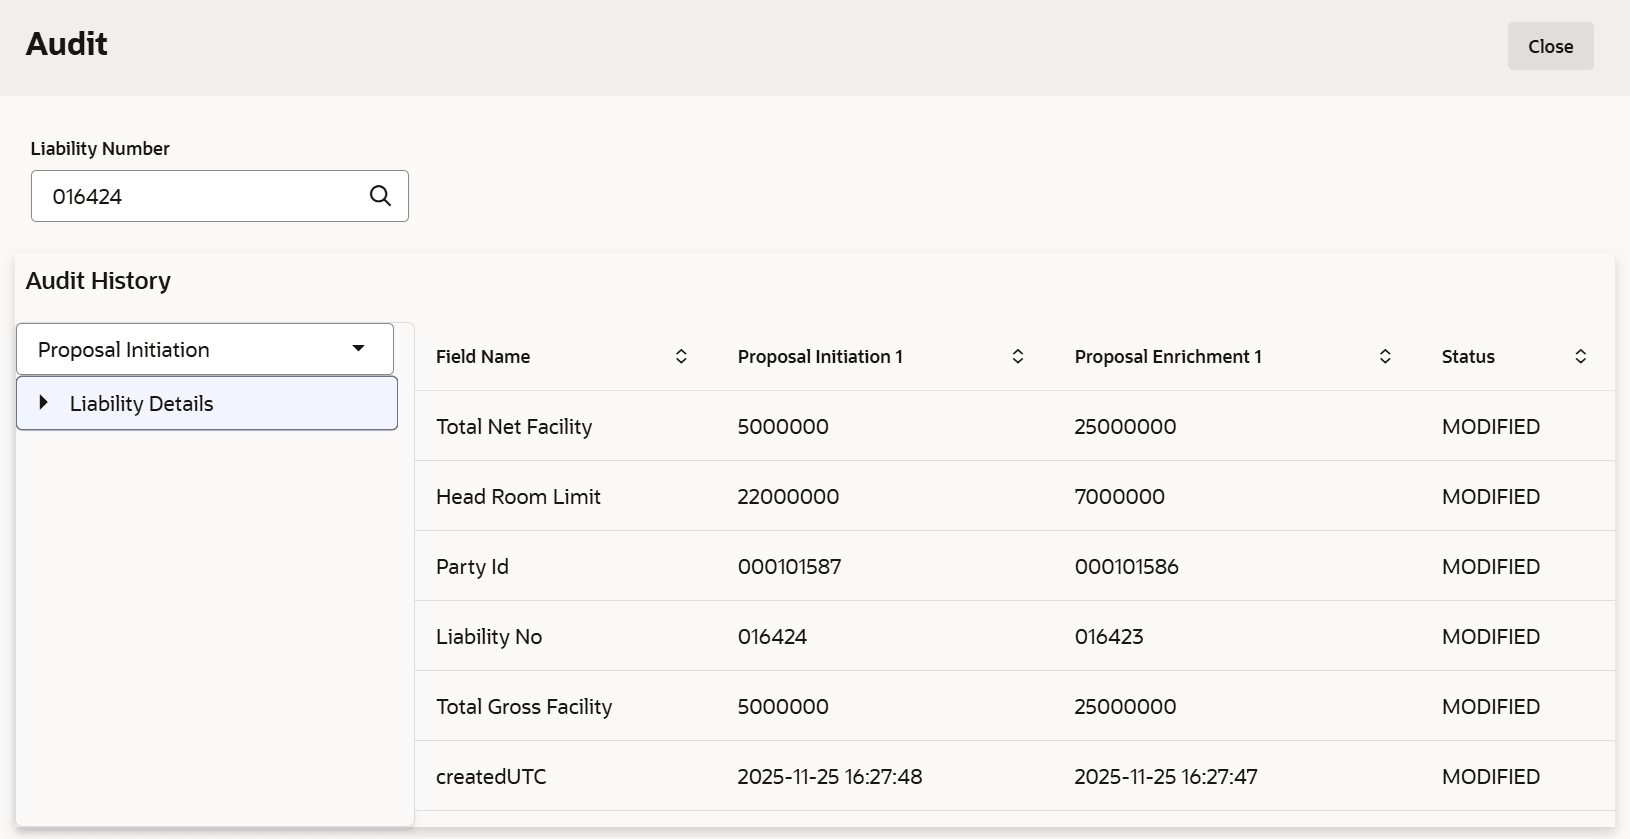Click the search icon in Liability Number field

coord(380,196)
